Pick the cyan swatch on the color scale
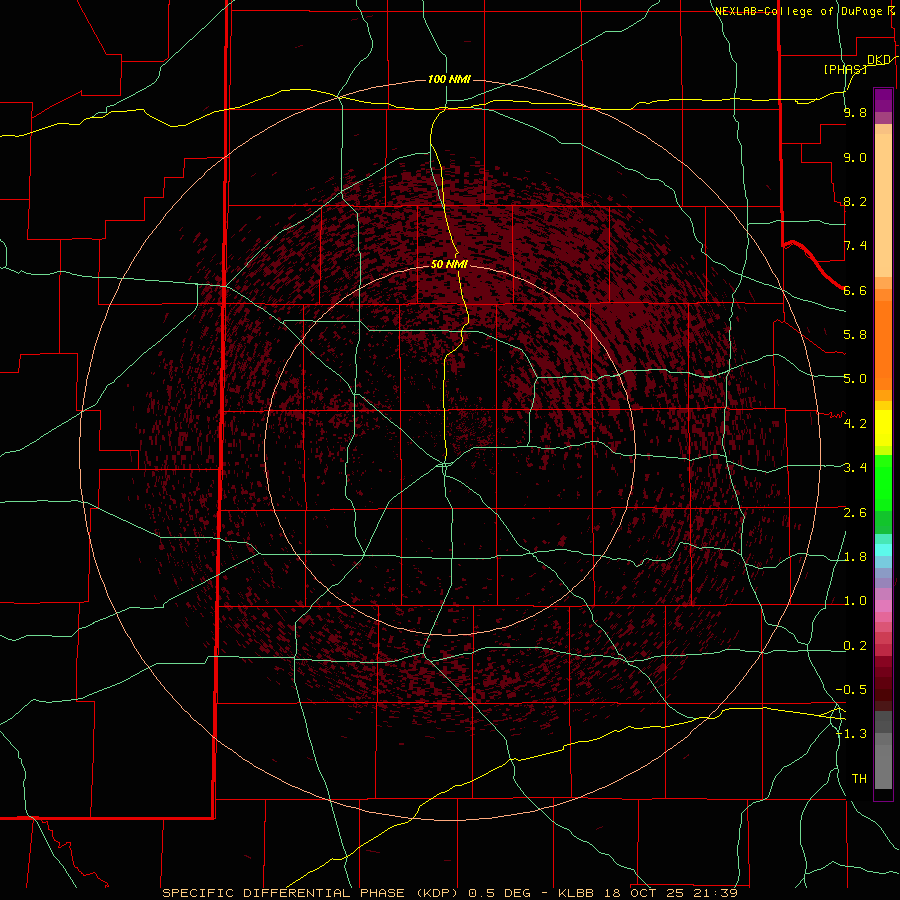 pos(883,550)
